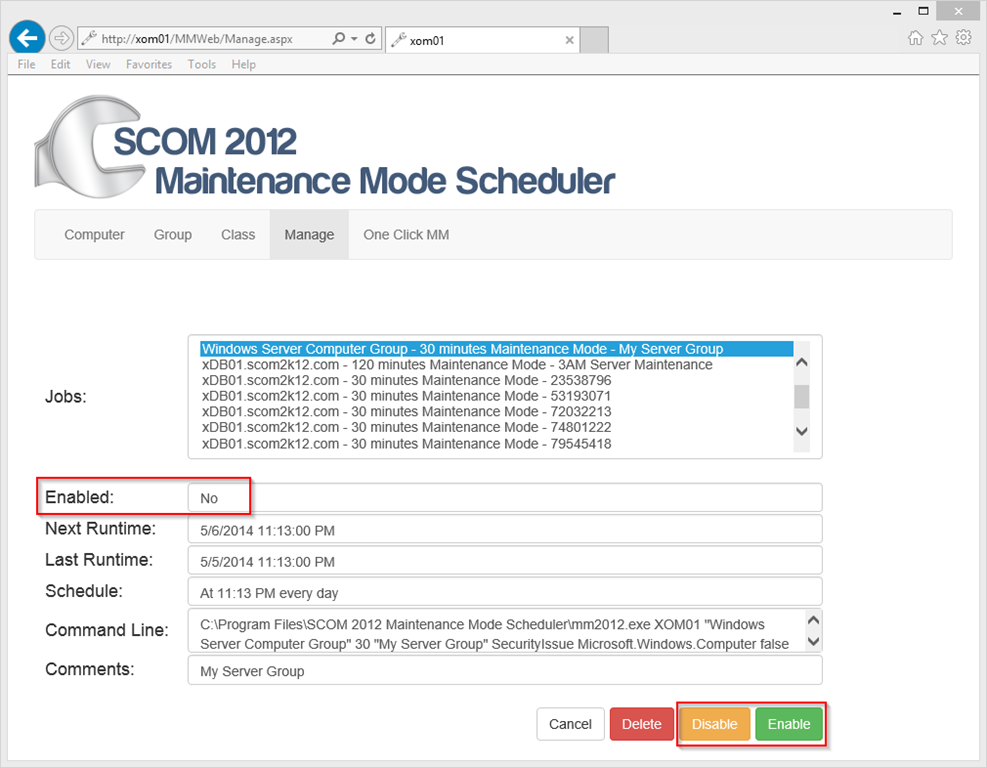Minimize the browser window
The image size is (987, 768).
[x=897, y=12]
